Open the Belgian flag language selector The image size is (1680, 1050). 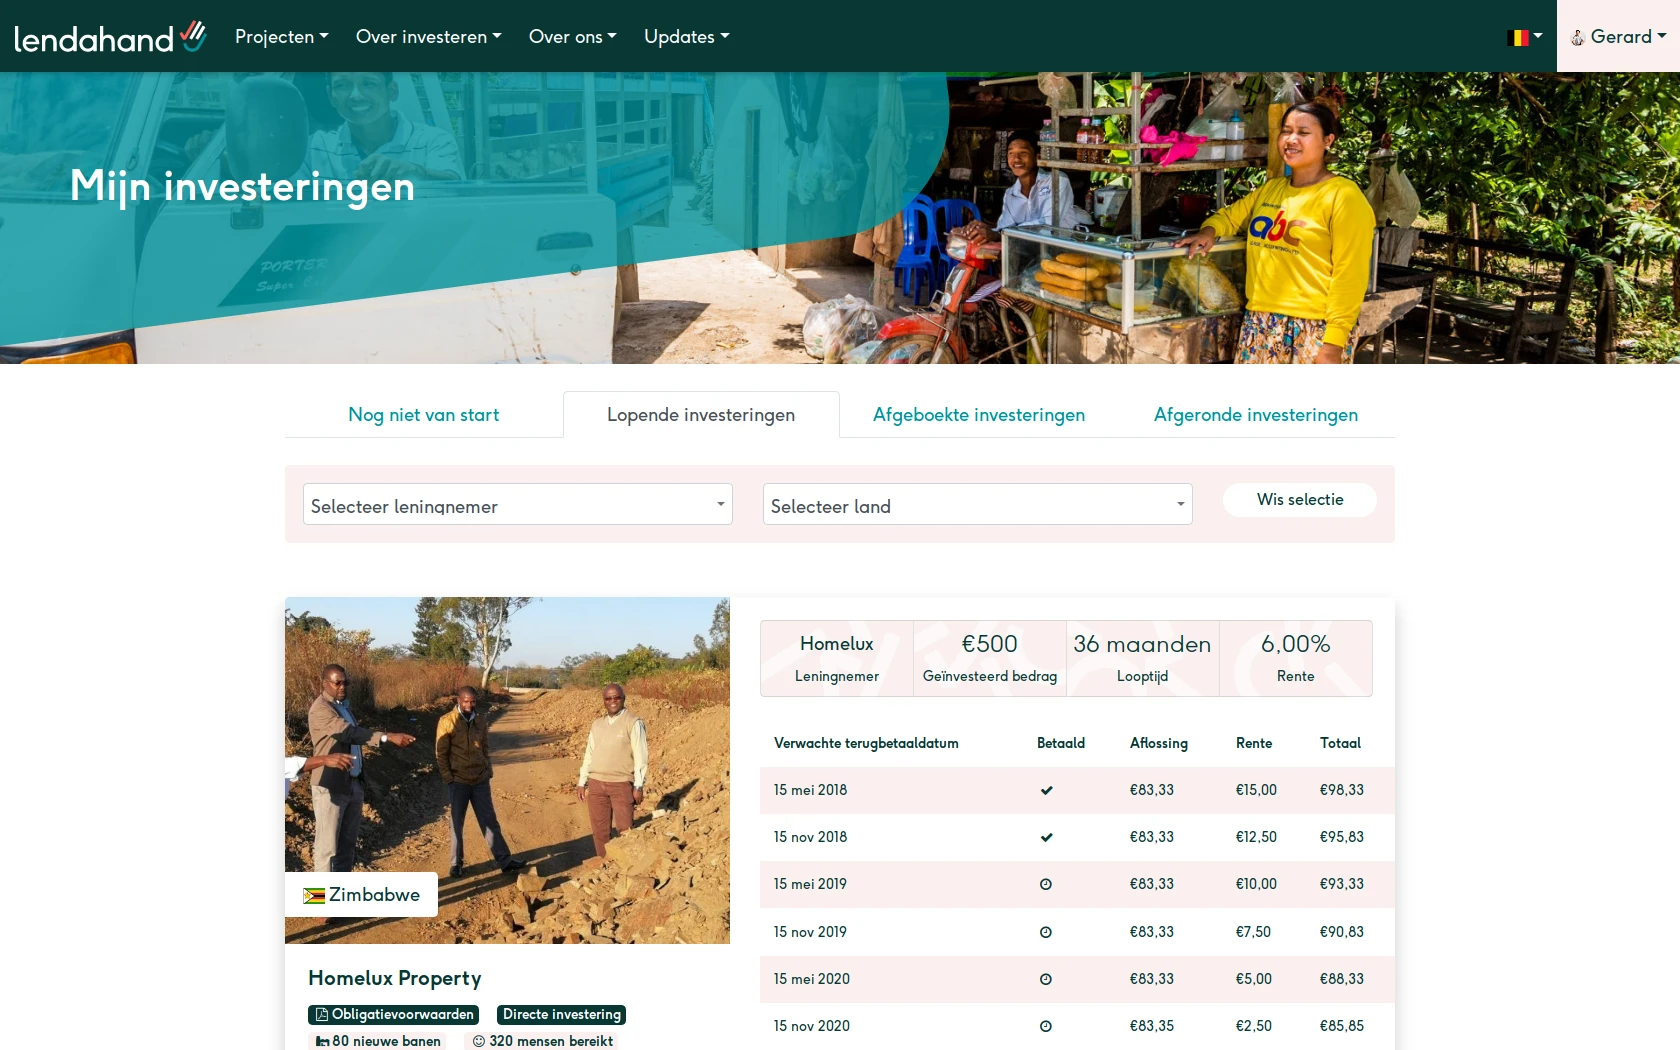[x=1524, y=37]
